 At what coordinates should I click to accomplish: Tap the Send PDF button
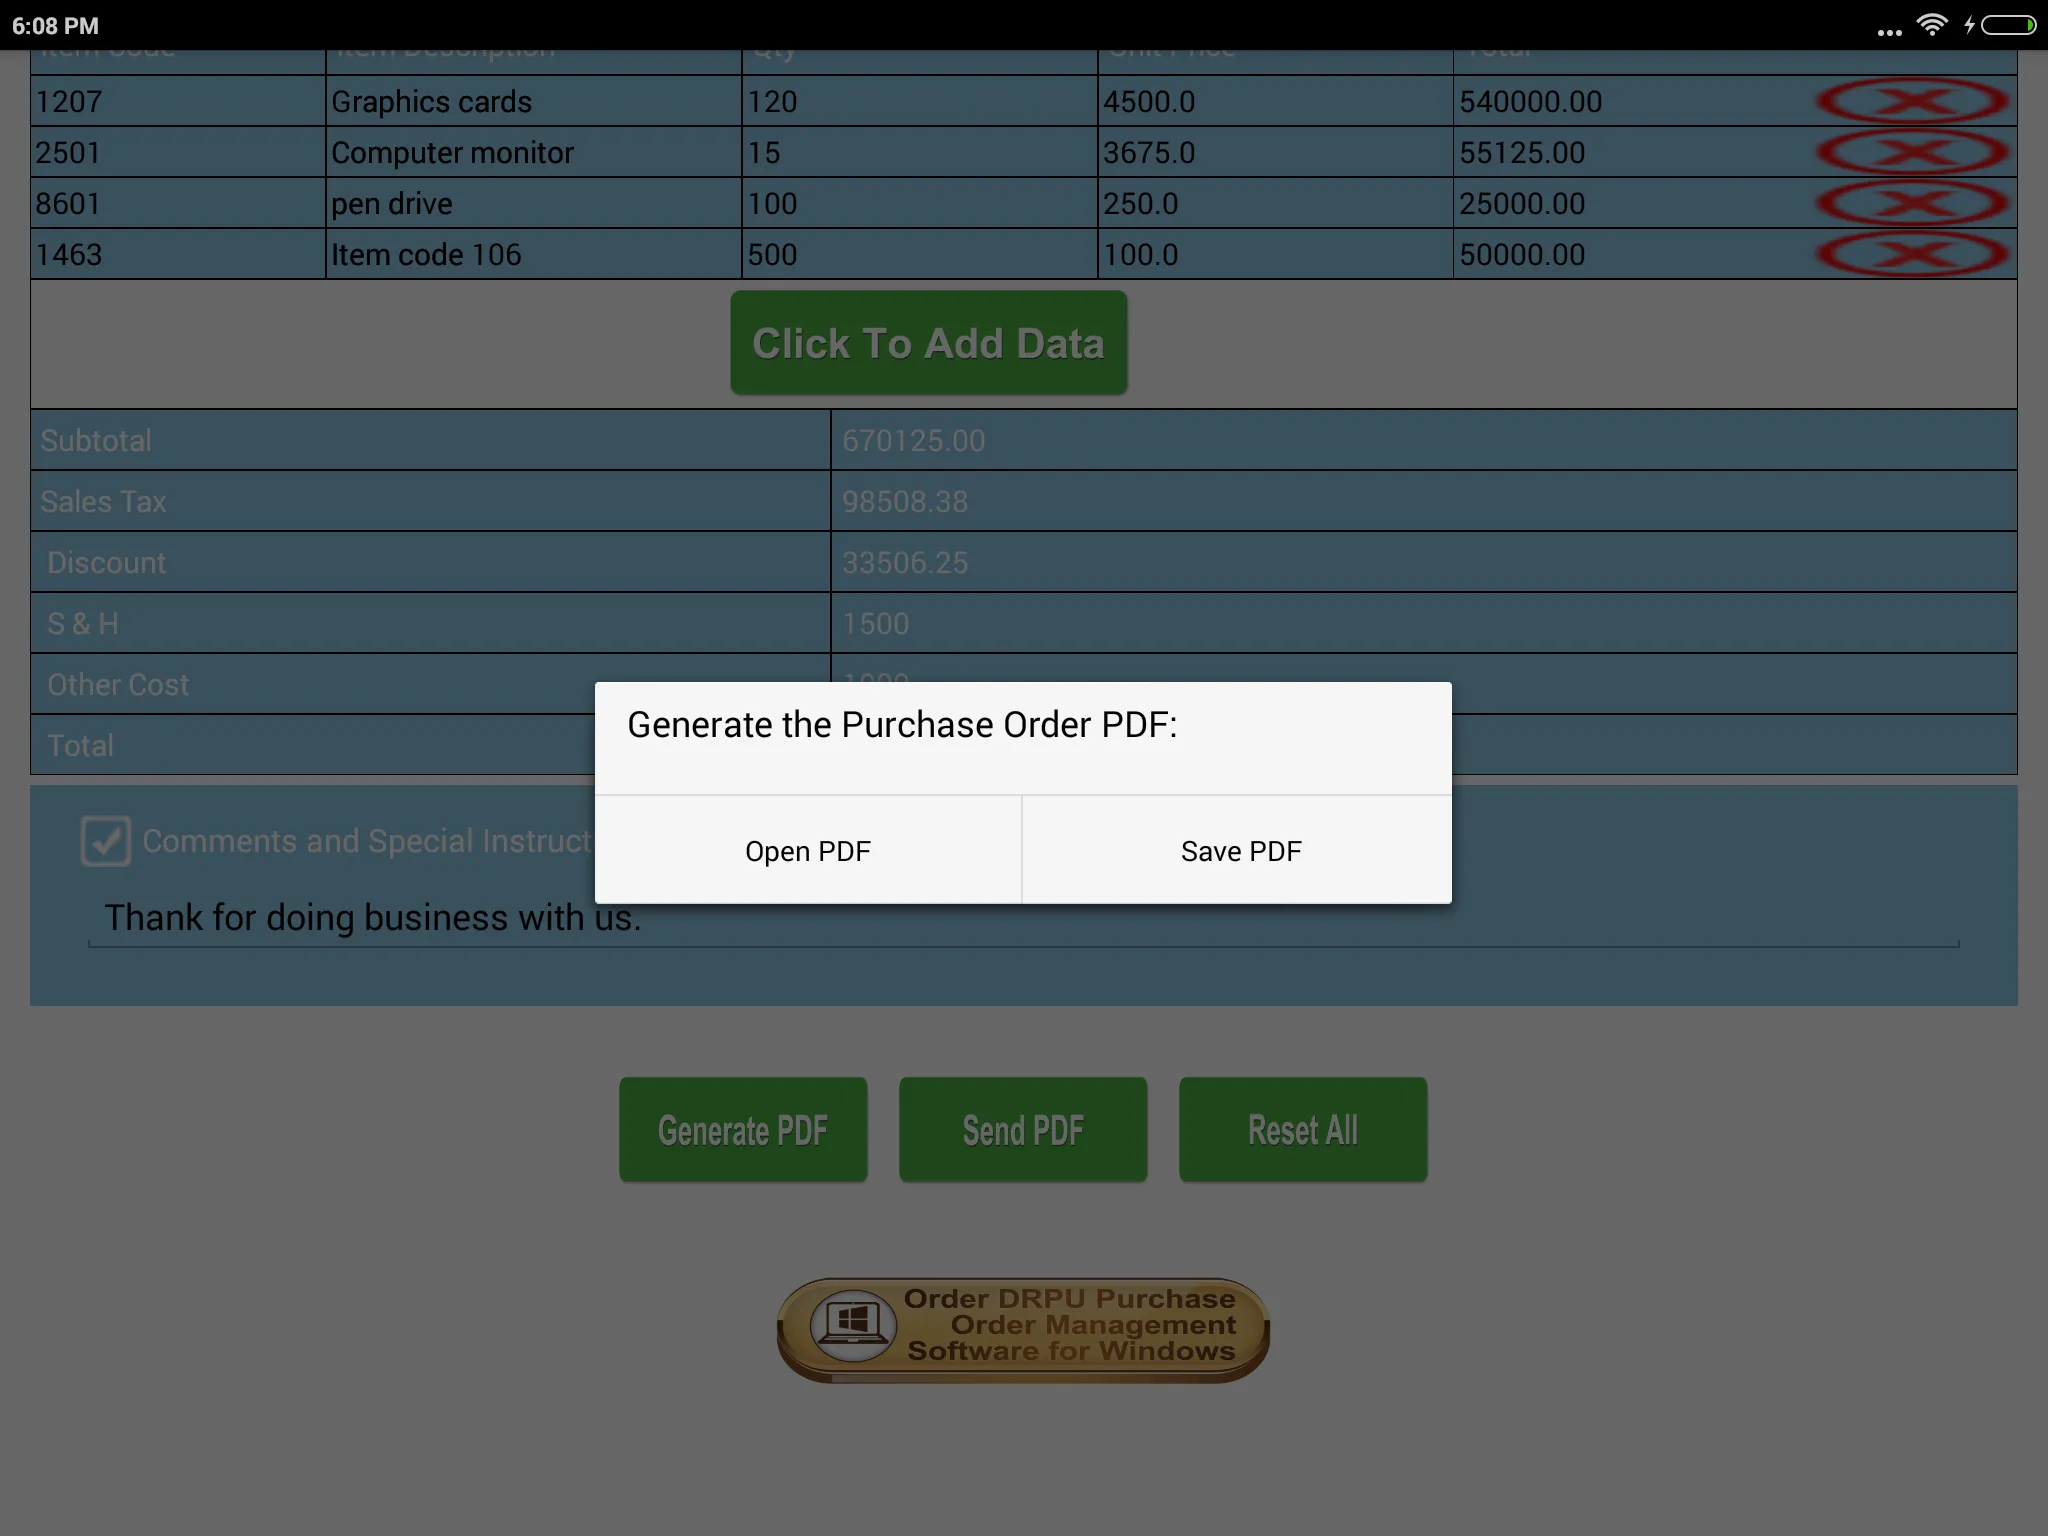(x=1023, y=1130)
